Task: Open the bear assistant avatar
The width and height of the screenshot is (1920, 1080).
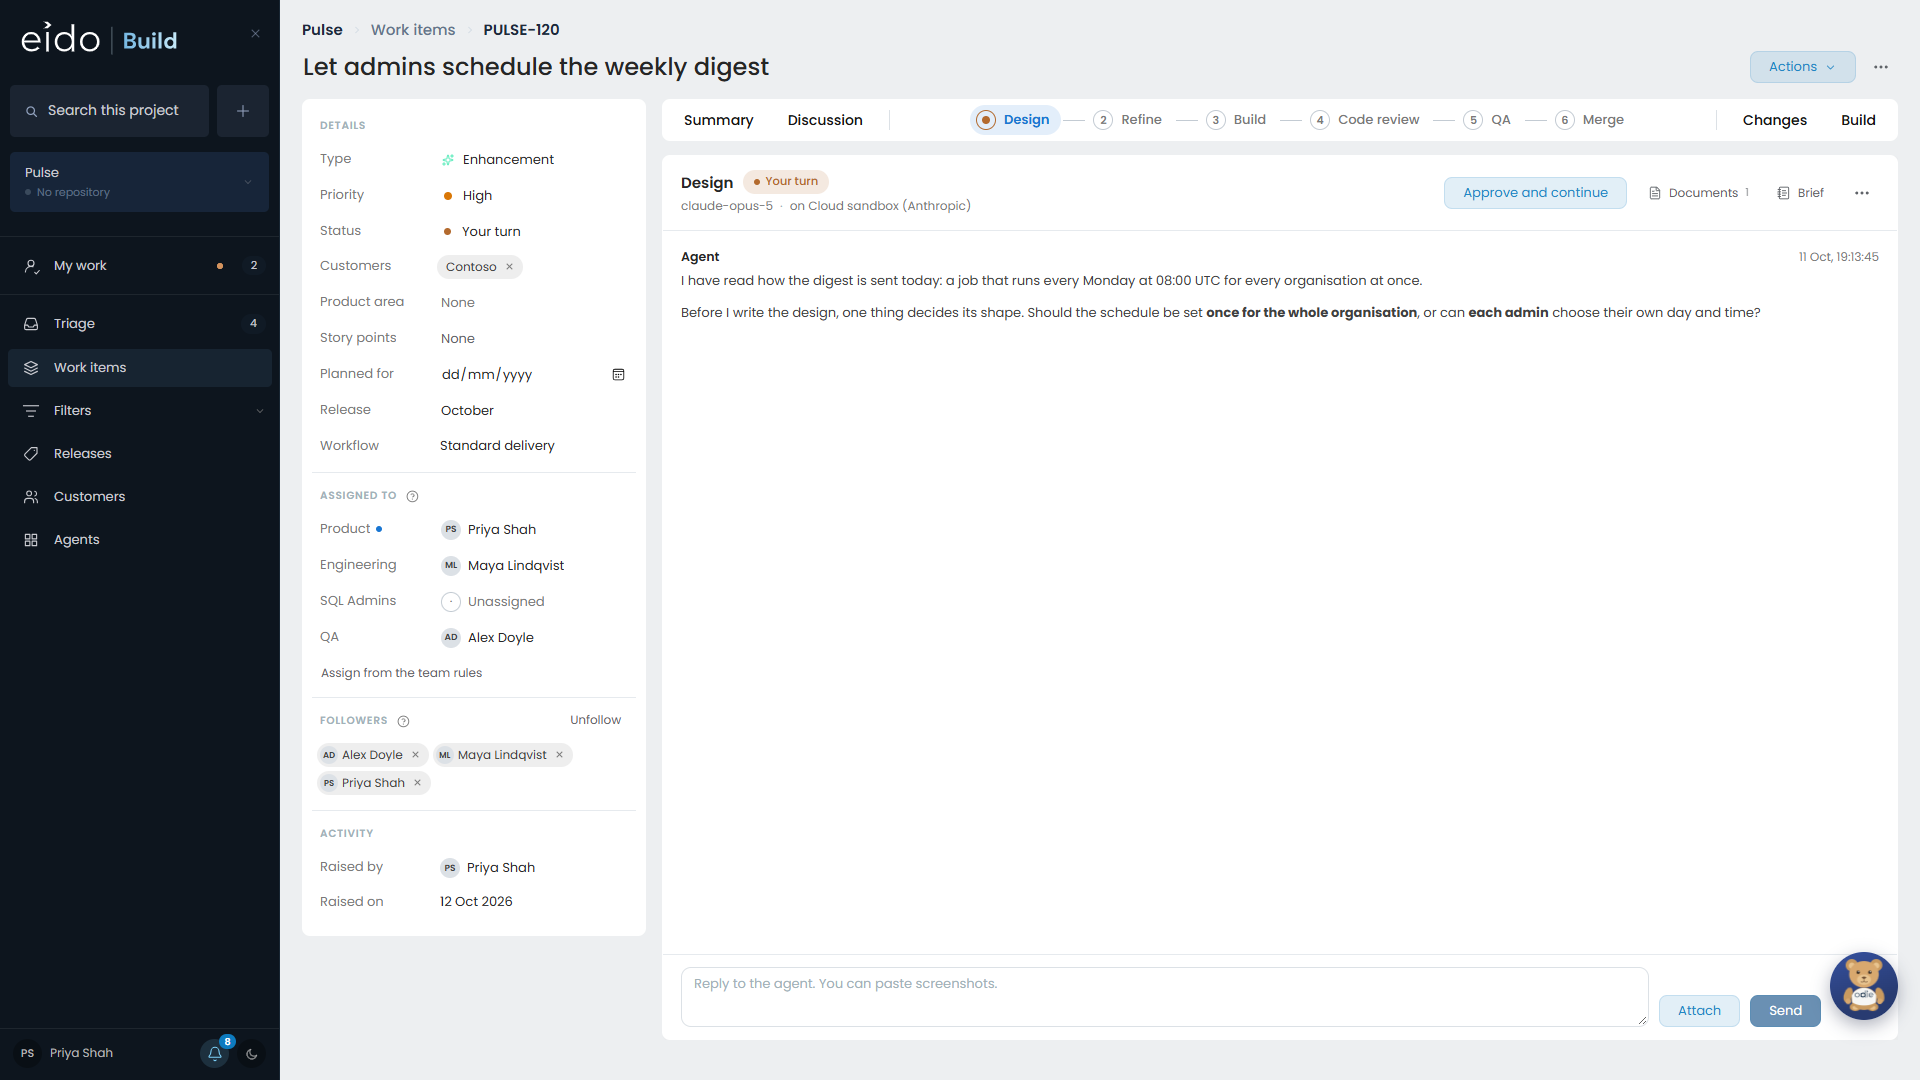Action: tap(1863, 985)
